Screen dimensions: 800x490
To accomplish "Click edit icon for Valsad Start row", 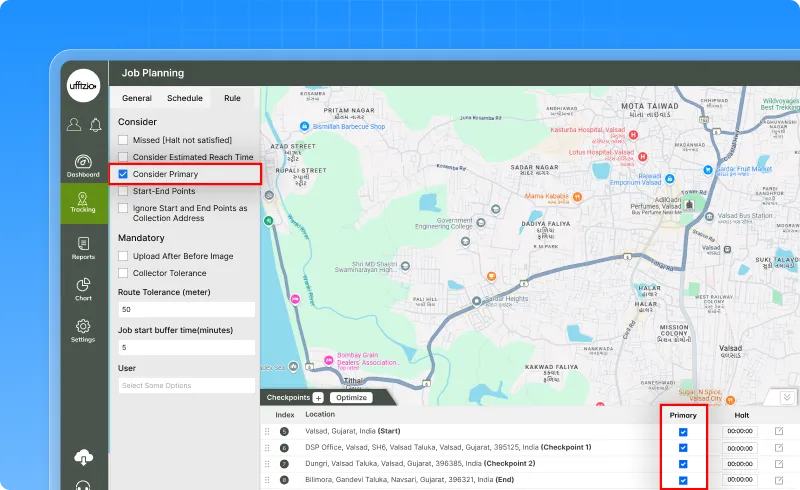I will pos(779,431).
